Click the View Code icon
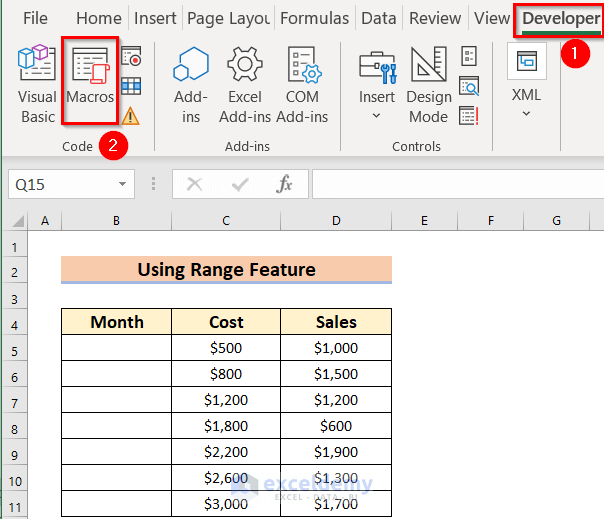This screenshot has width=604, height=519. (x=469, y=86)
